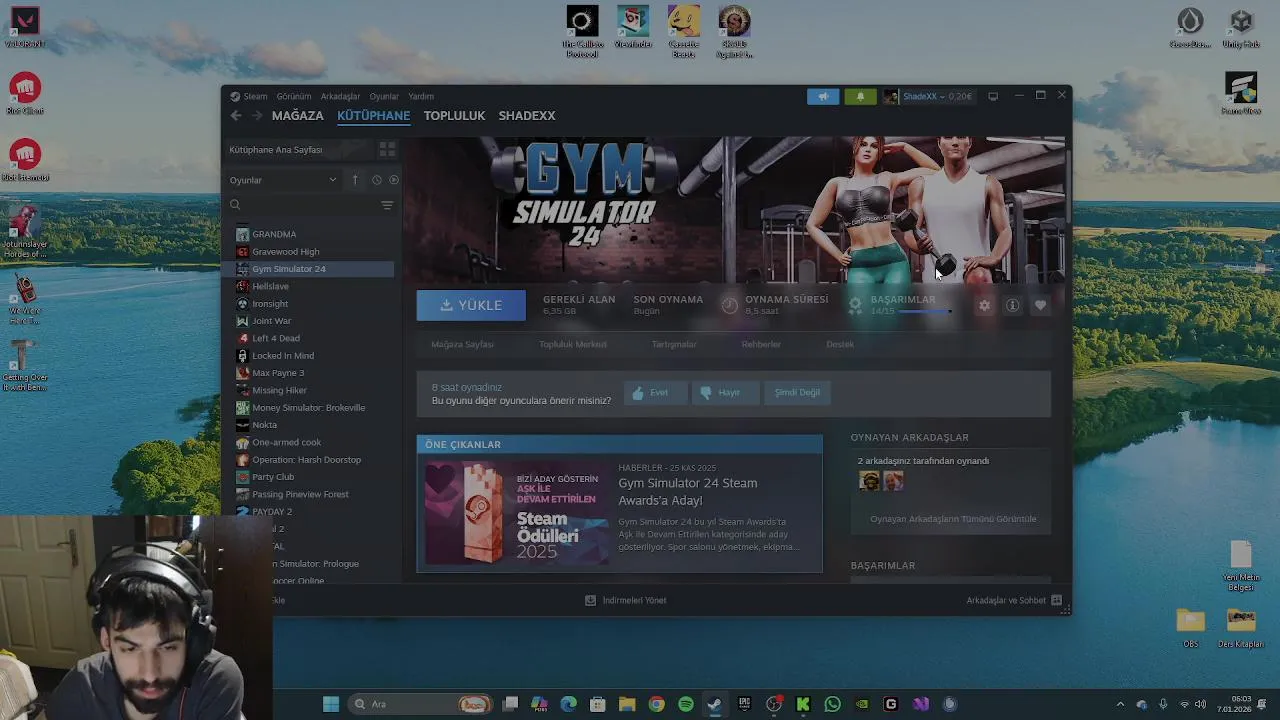The height and width of the screenshot is (720, 1280).
Task: Open Spotify from taskbar
Action: pyautogui.click(x=685, y=704)
